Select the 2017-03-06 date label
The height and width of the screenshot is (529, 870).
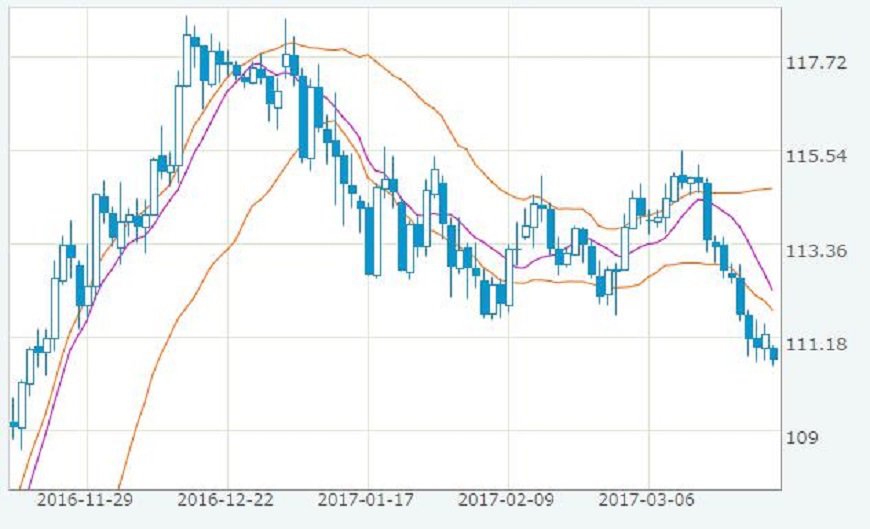(x=648, y=498)
